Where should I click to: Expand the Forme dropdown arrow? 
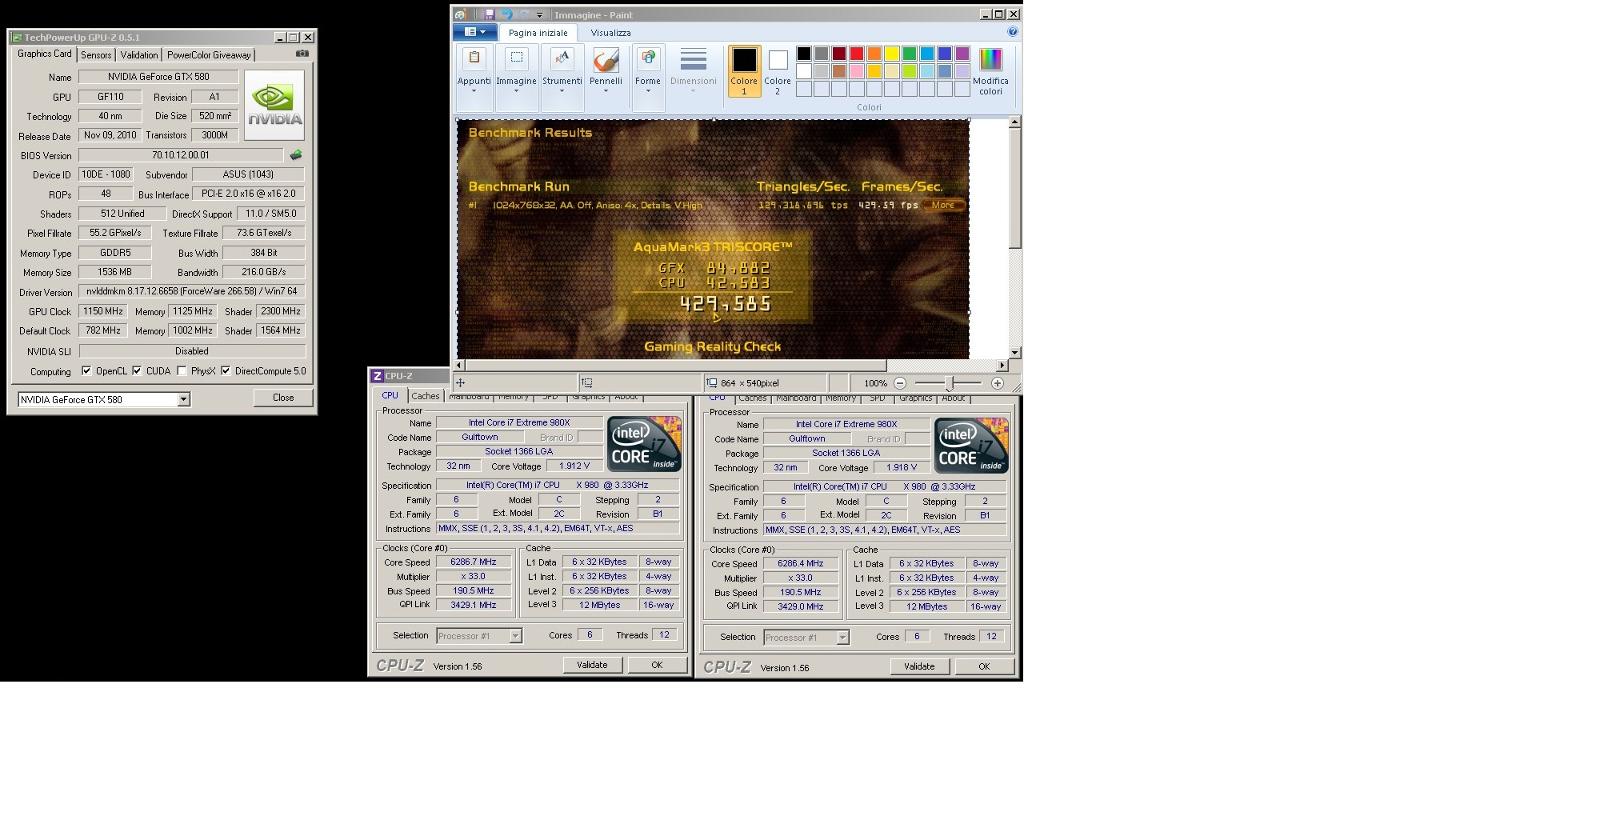pyautogui.click(x=648, y=92)
